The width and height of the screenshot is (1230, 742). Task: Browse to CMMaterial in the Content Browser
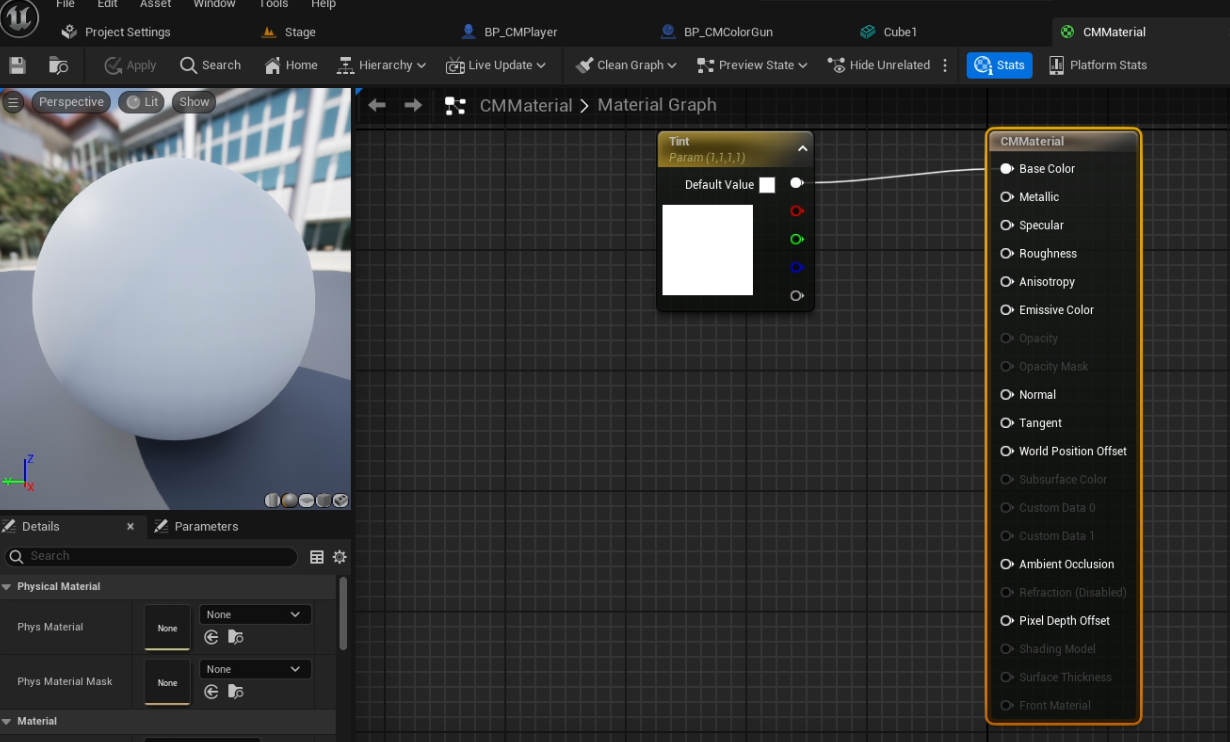(57, 64)
